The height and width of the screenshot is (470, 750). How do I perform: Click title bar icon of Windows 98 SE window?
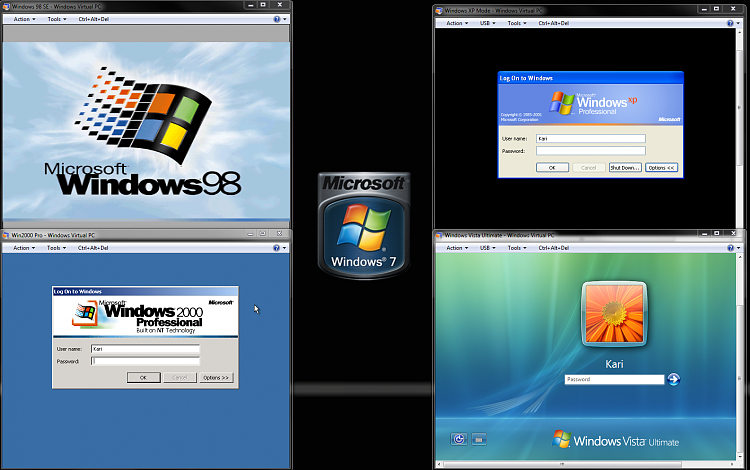[6, 6]
